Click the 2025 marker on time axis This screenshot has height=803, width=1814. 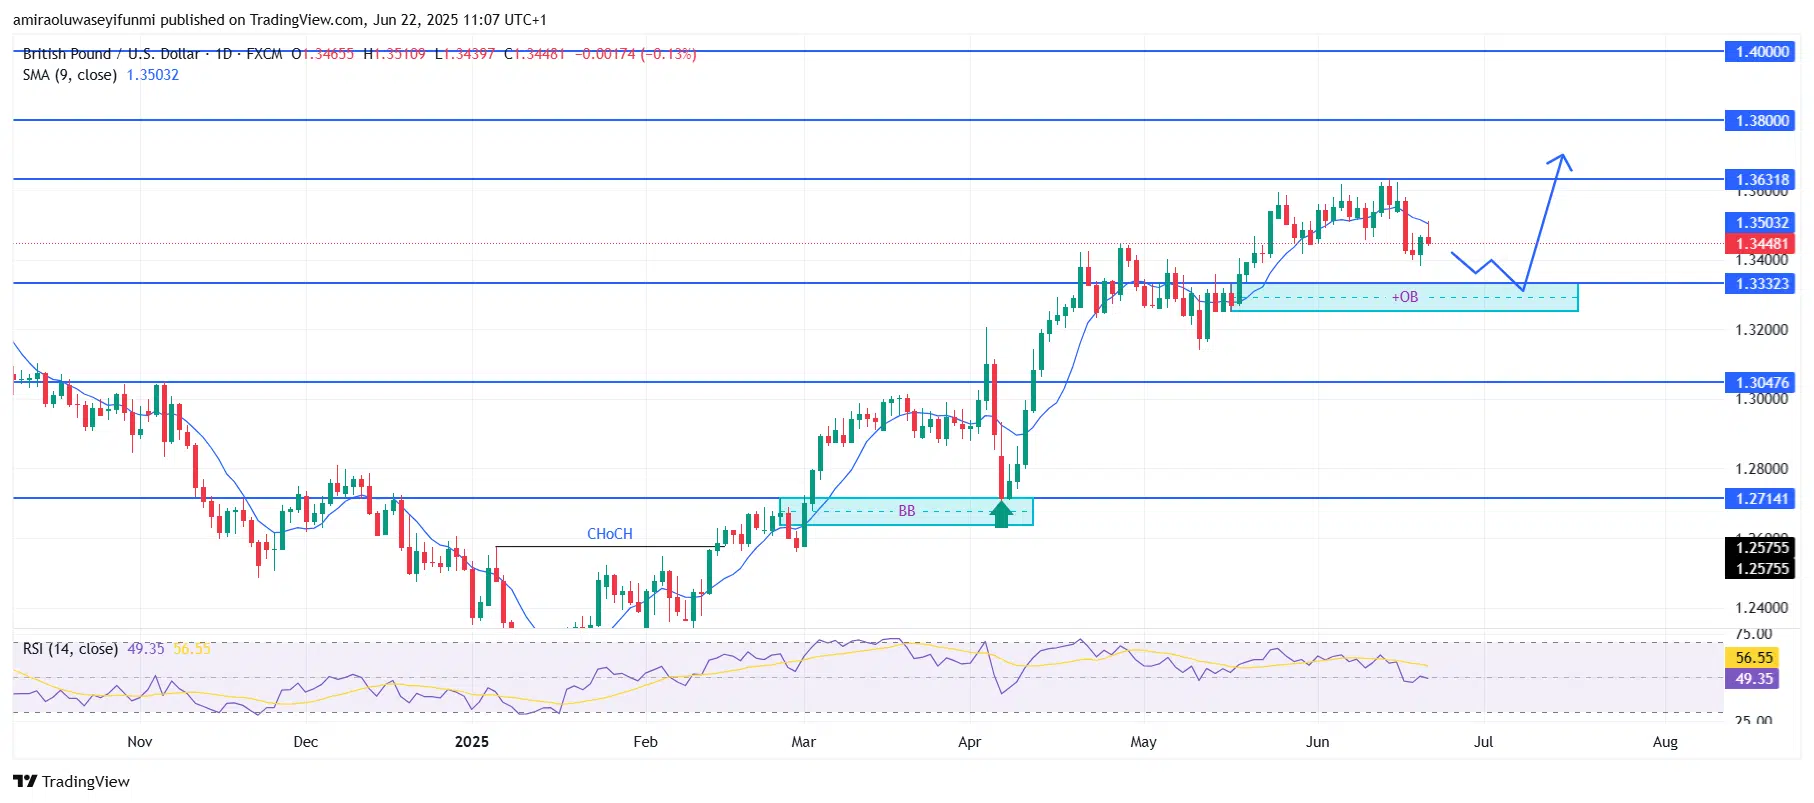tap(471, 742)
